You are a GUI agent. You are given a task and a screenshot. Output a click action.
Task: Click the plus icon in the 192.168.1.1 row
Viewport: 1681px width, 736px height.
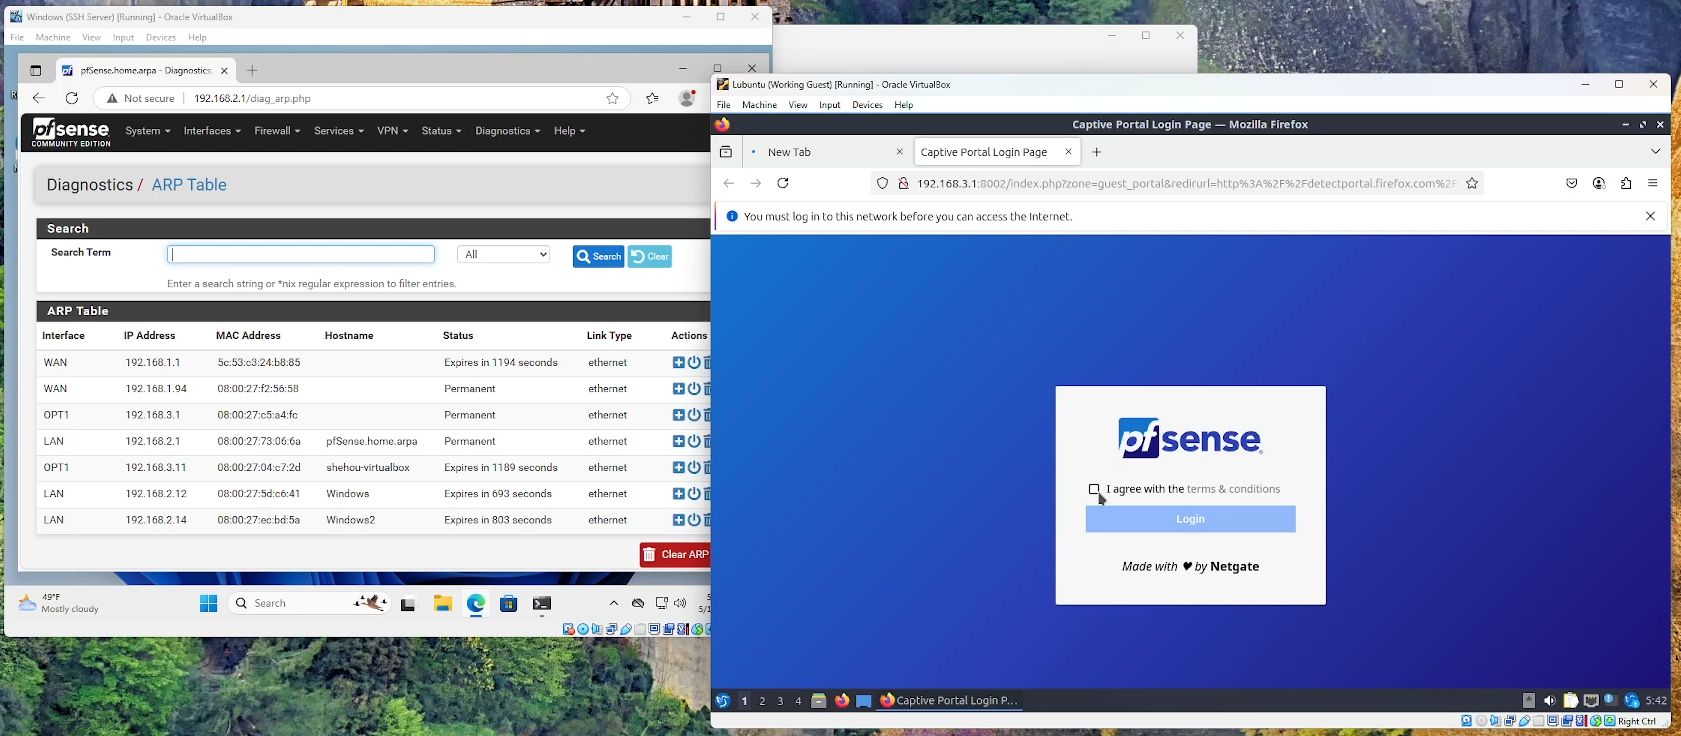[679, 363]
